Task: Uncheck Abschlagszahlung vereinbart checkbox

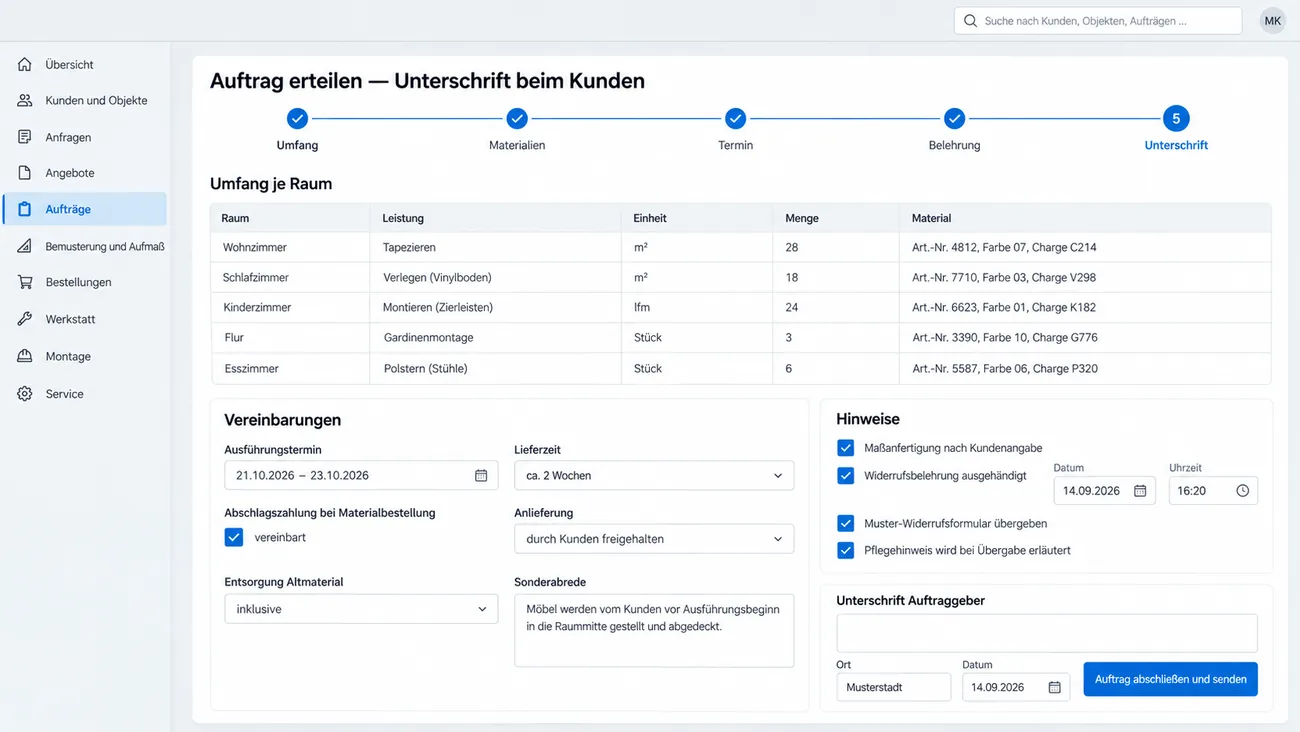Action: coord(234,537)
